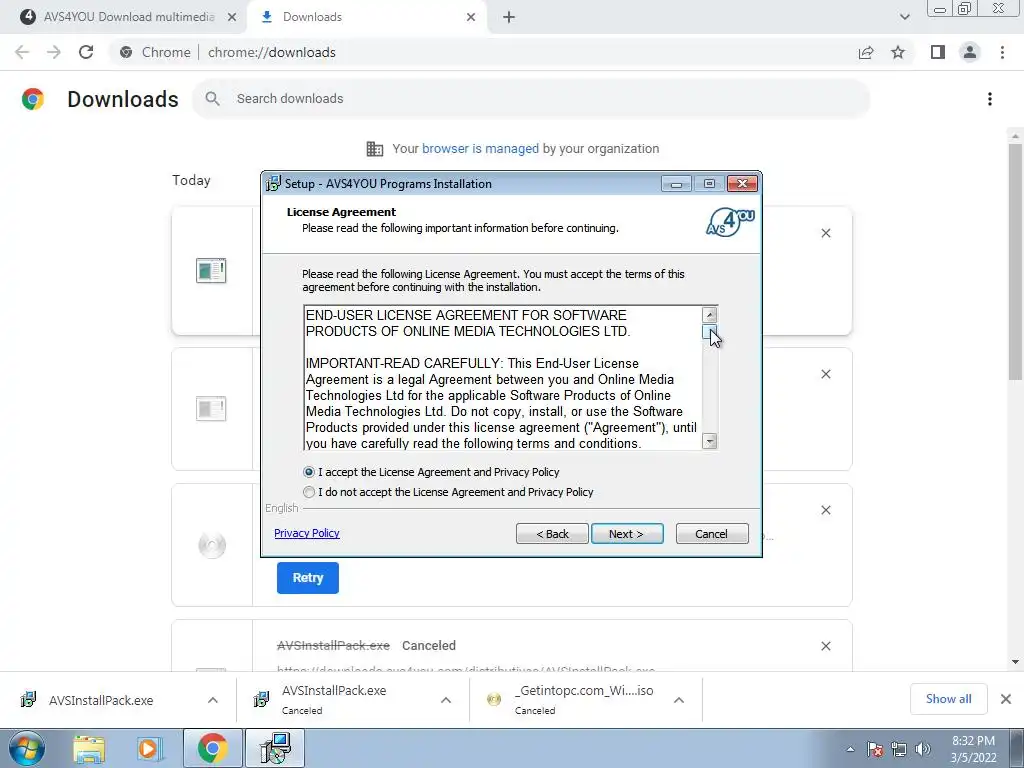This screenshot has height=768, width=1024.
Task: Select I do not accept License Agreement
Action: pyautogui.click(x=309, y=492)
